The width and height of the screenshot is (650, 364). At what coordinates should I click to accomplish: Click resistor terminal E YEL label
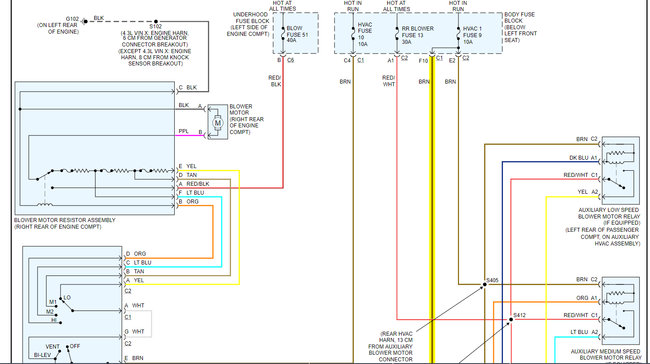(187, 166)
